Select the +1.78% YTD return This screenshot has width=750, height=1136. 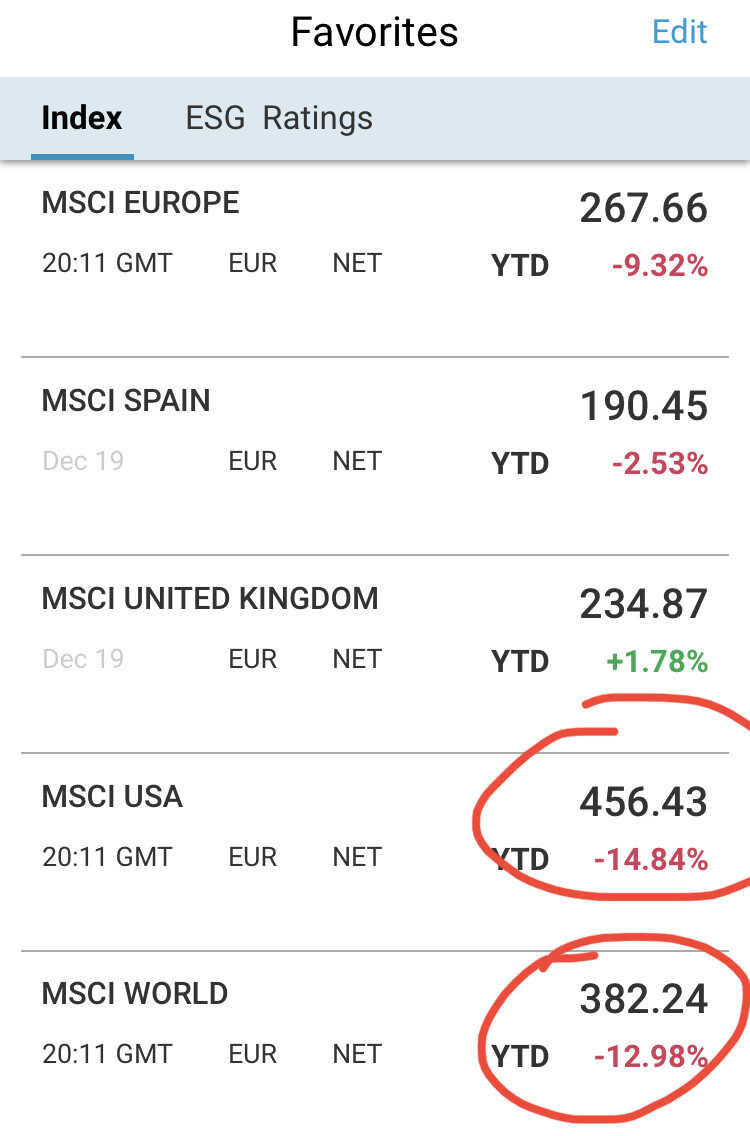click(658, 662)
